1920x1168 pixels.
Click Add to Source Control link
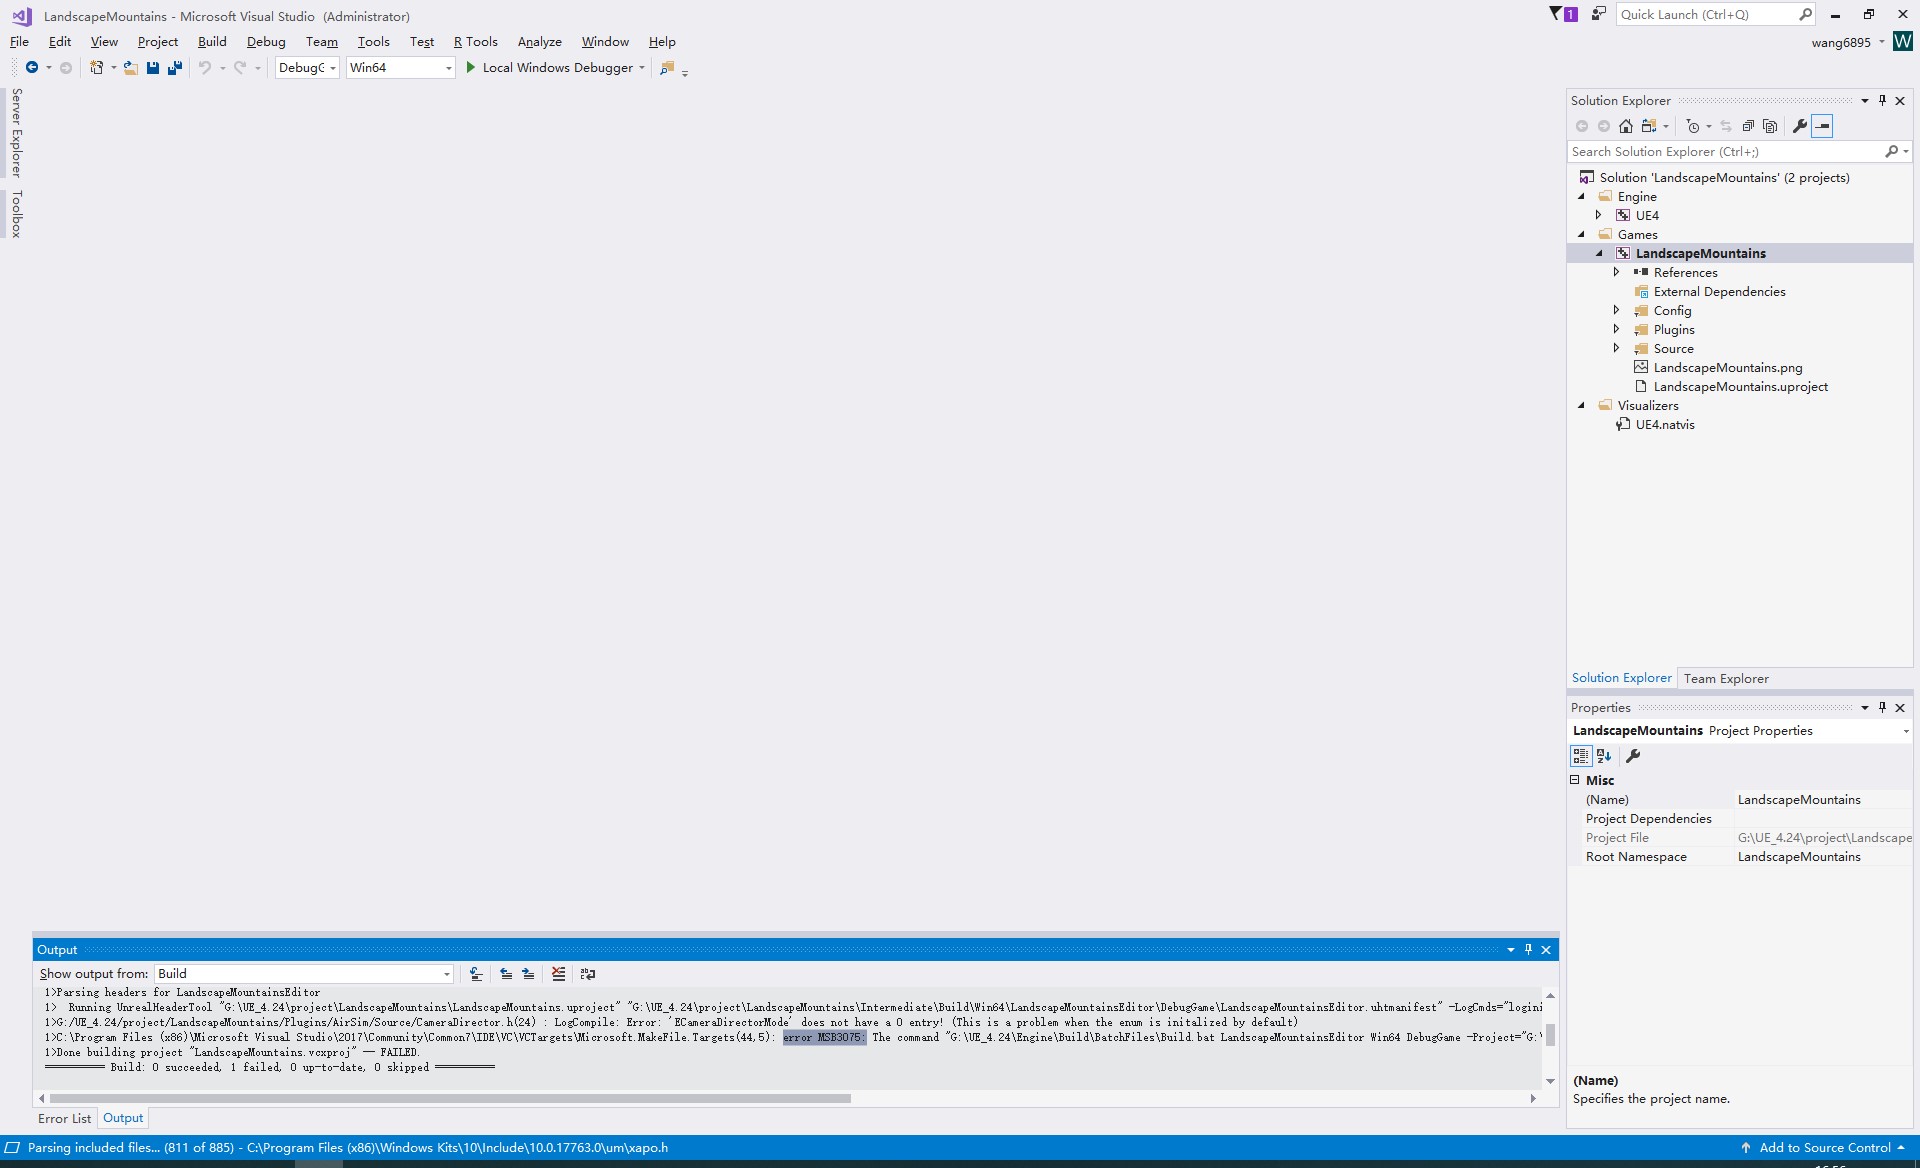click(x=1822, y=1147)
